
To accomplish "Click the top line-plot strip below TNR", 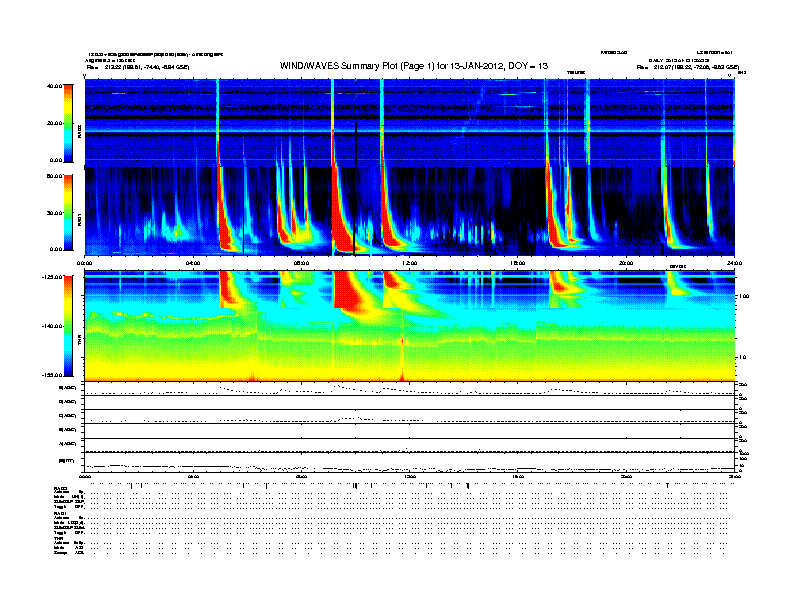I will click(409, 389).
